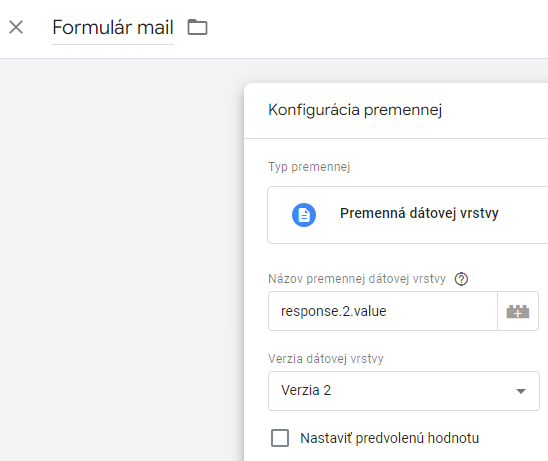Viewport: 548px width, 461px height.
Task: Rename the Formulár mail variable title
Action: [113, 27]
